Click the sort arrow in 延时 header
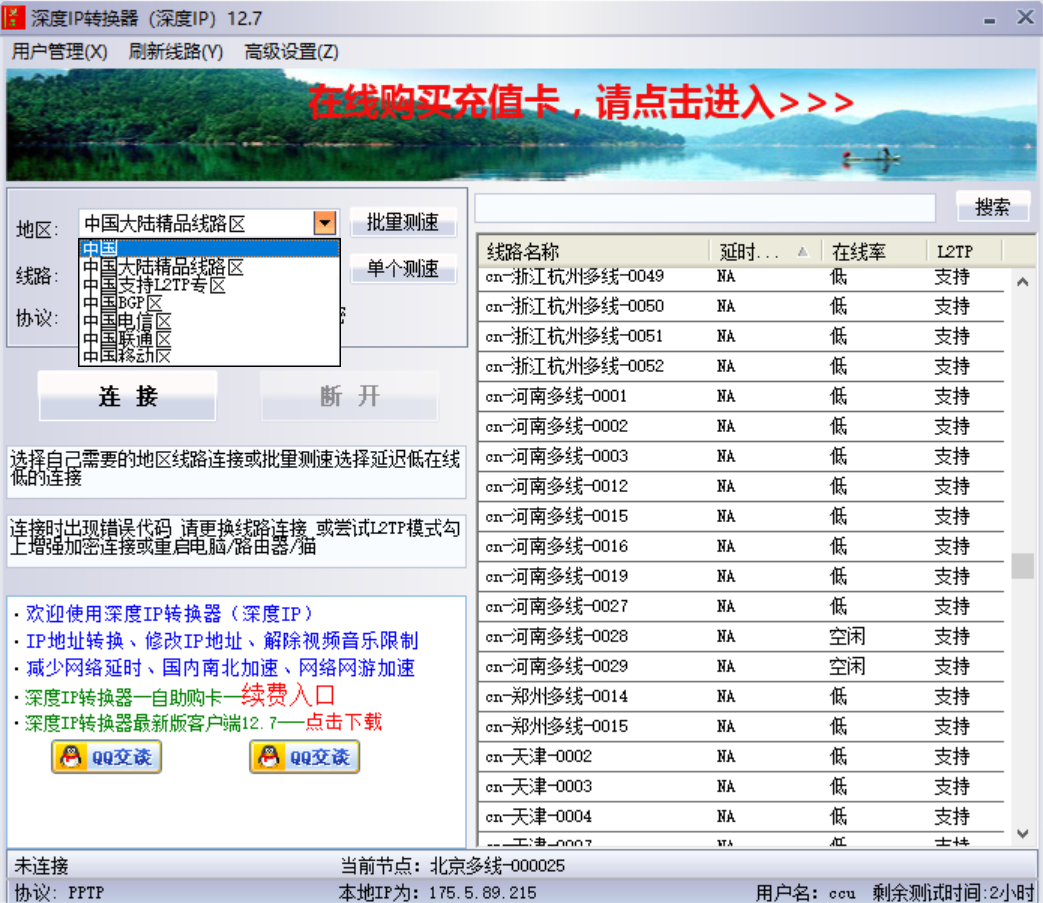Image resolution: width=1043 pixels, height=903 pixels. tap(803, 251)
